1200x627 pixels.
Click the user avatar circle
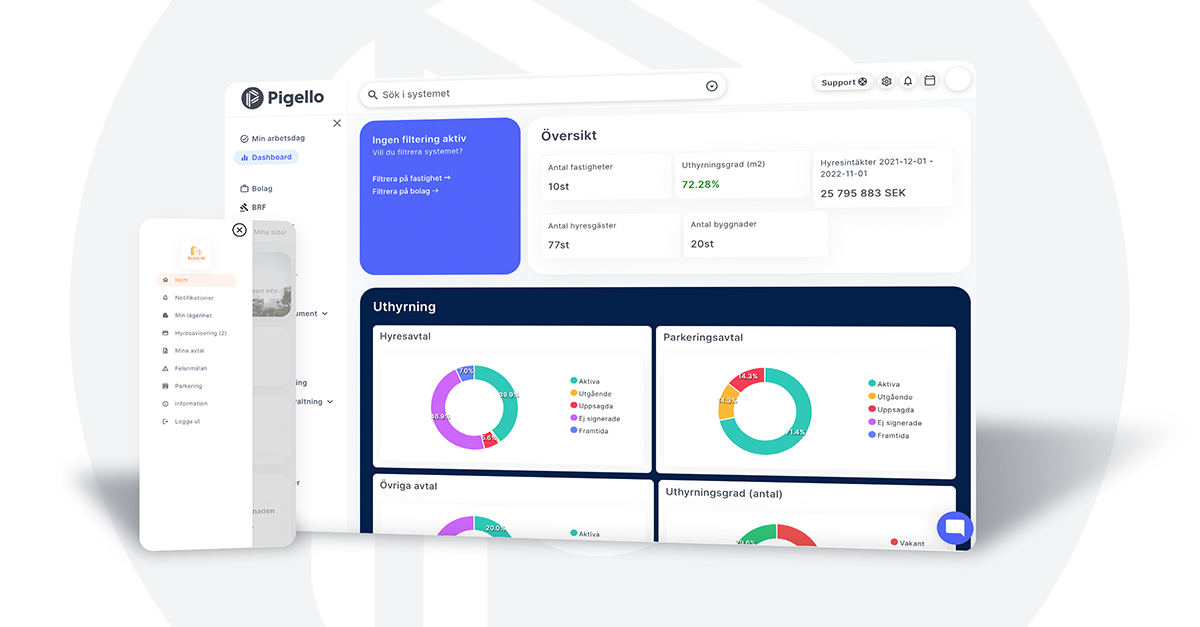(x=958, y=79)
